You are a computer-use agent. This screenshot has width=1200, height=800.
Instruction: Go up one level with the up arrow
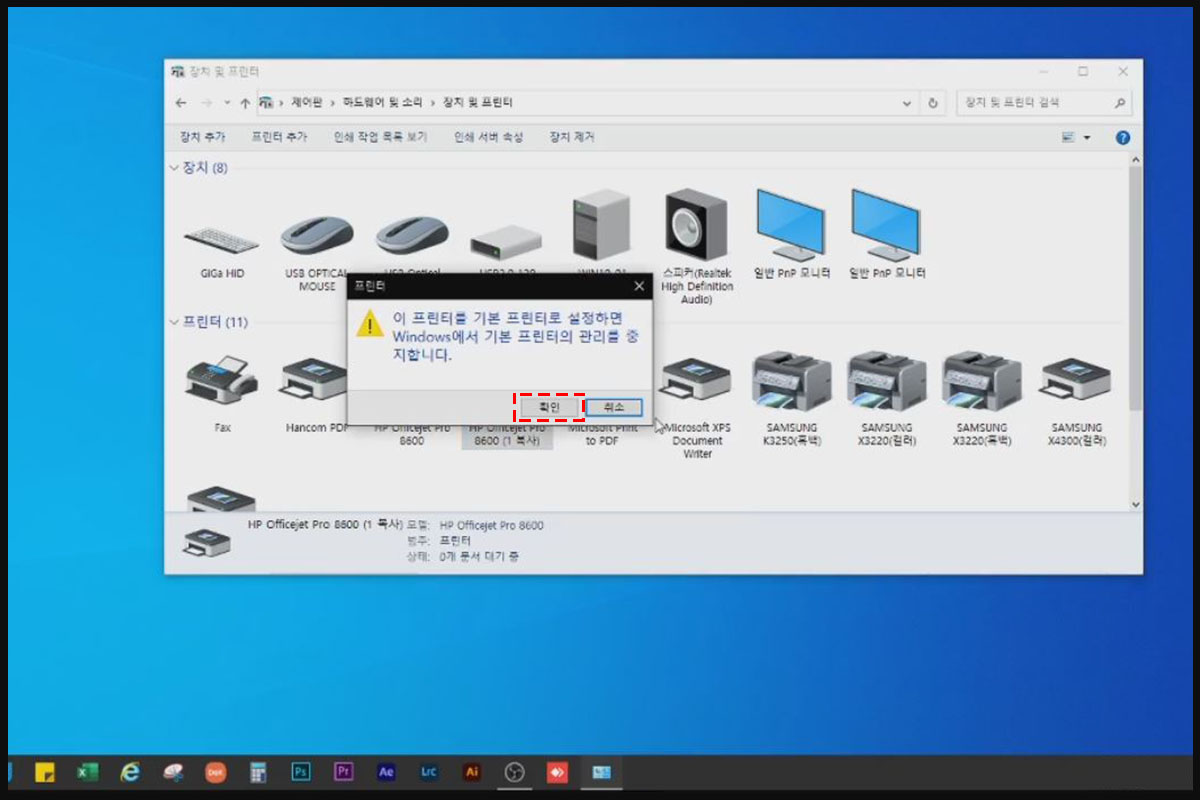tap(245, 102)
